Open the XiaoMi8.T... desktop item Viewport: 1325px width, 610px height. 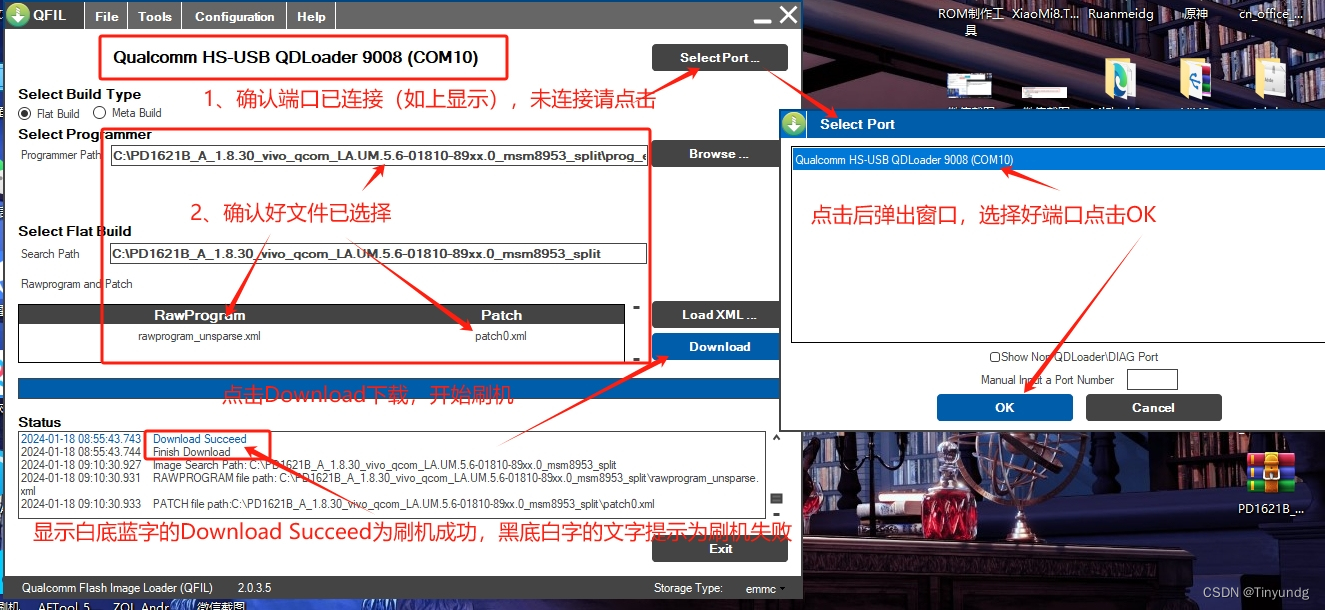click(x=1044, y=14)
